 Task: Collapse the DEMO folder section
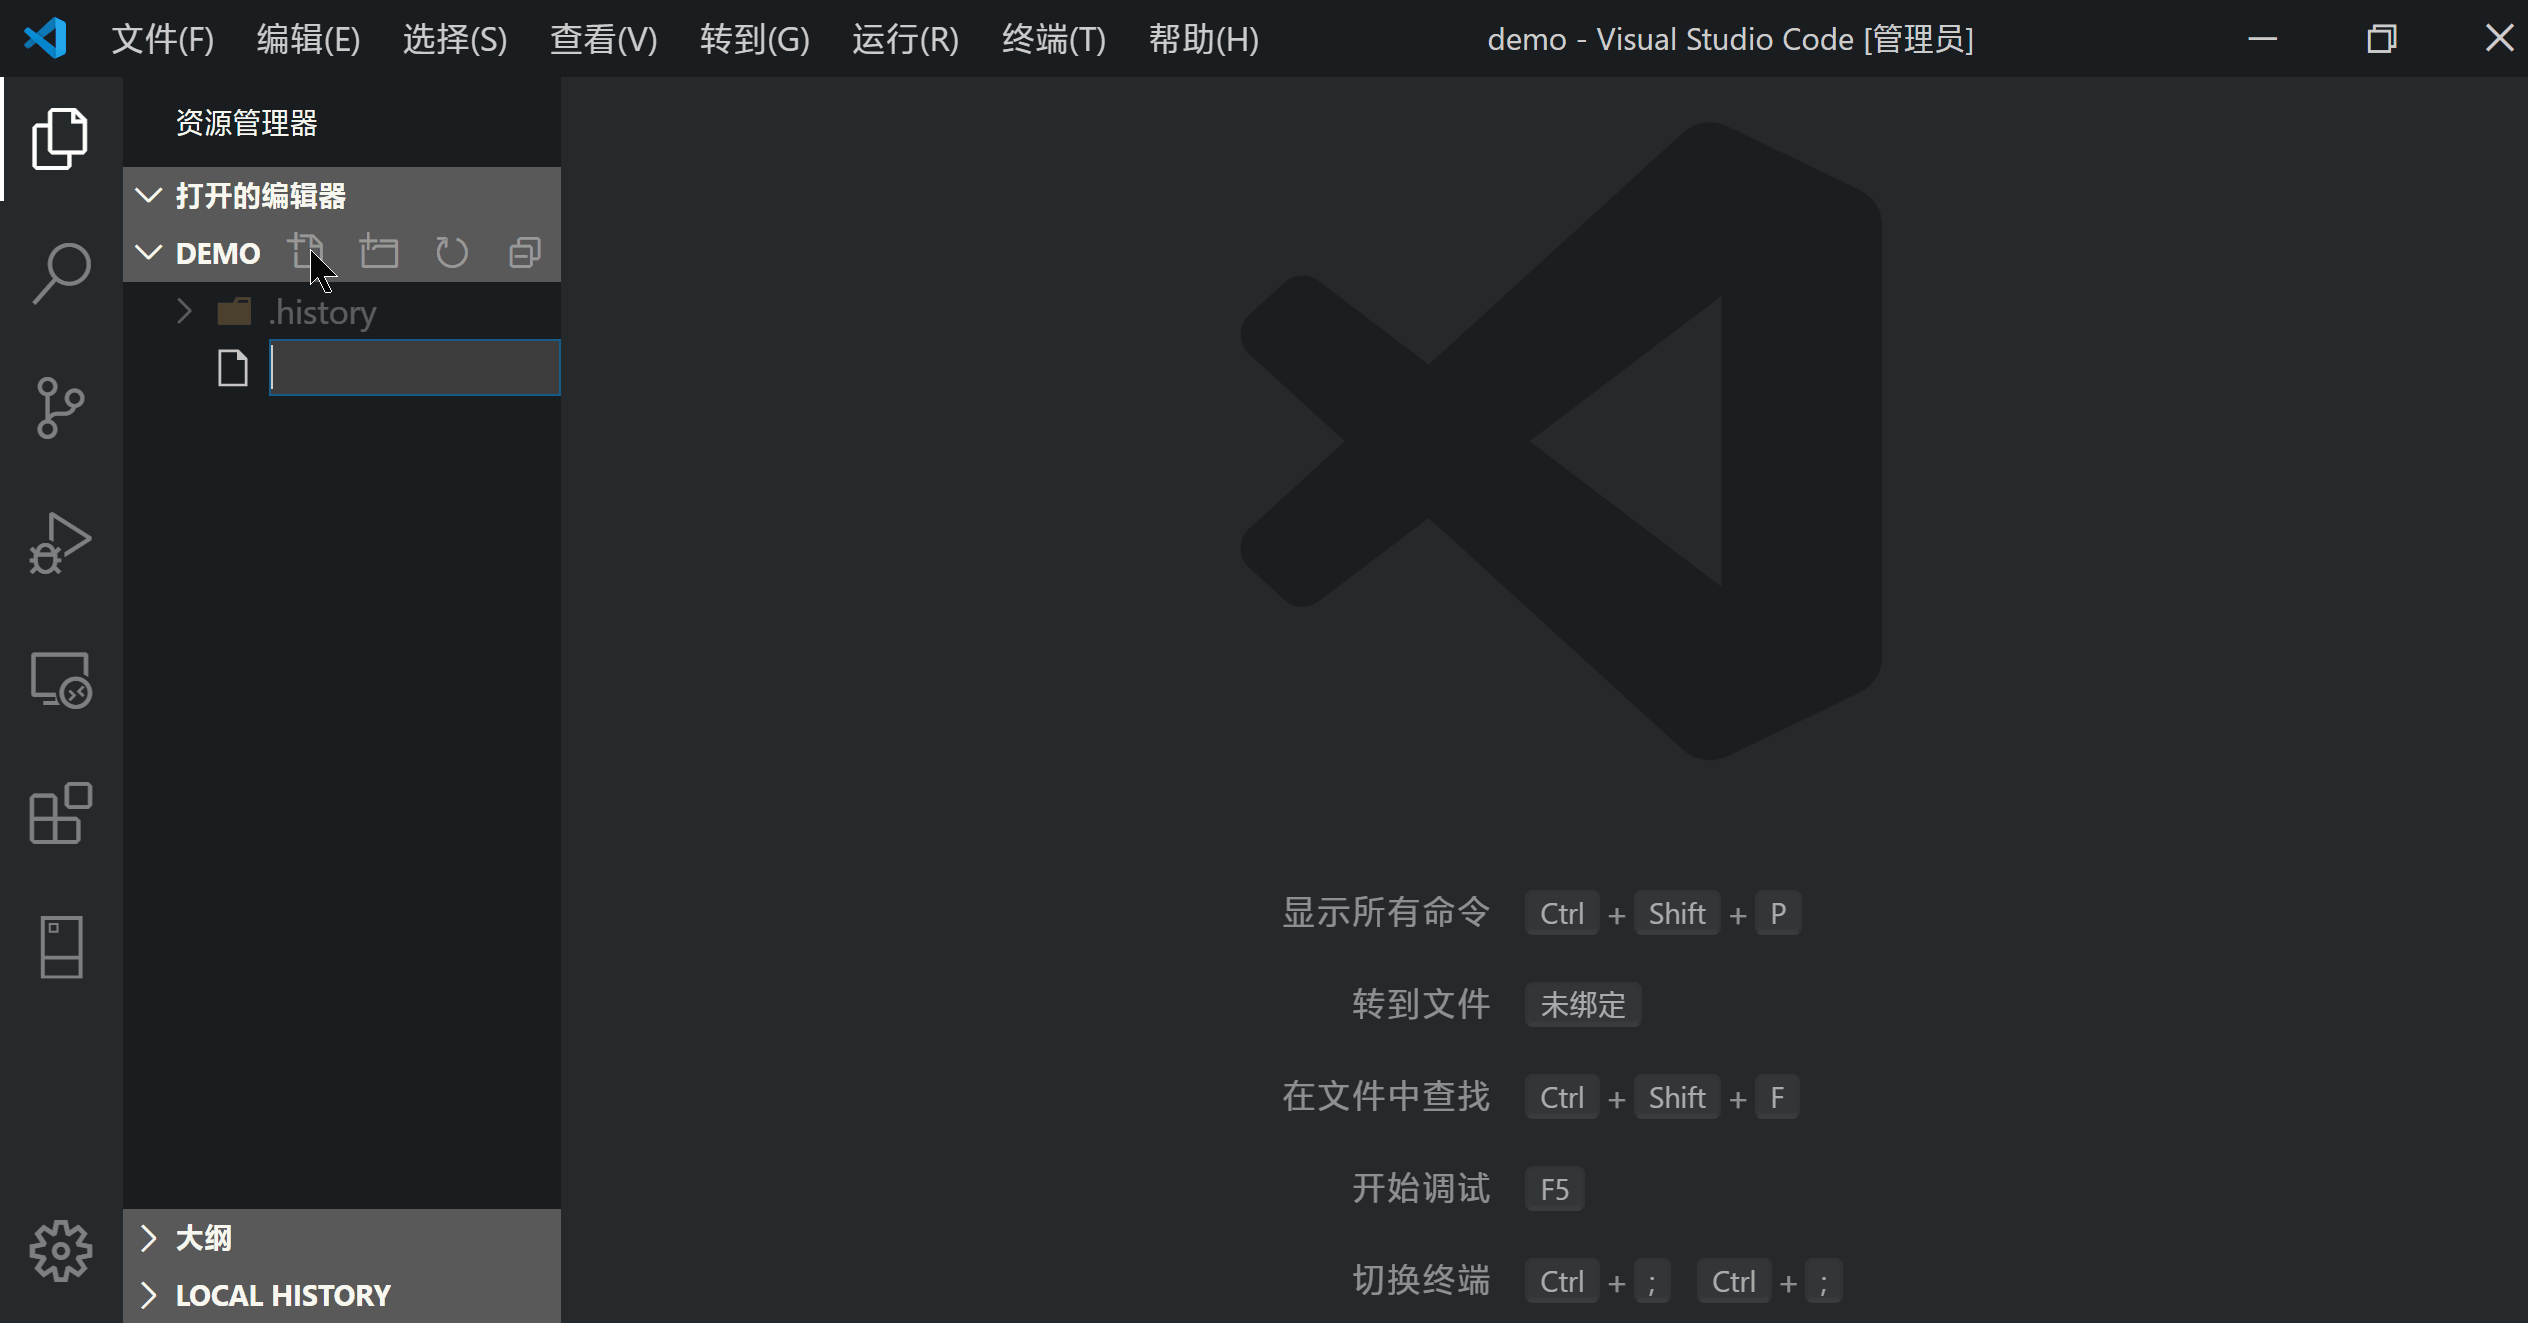(x=149, y=252)
